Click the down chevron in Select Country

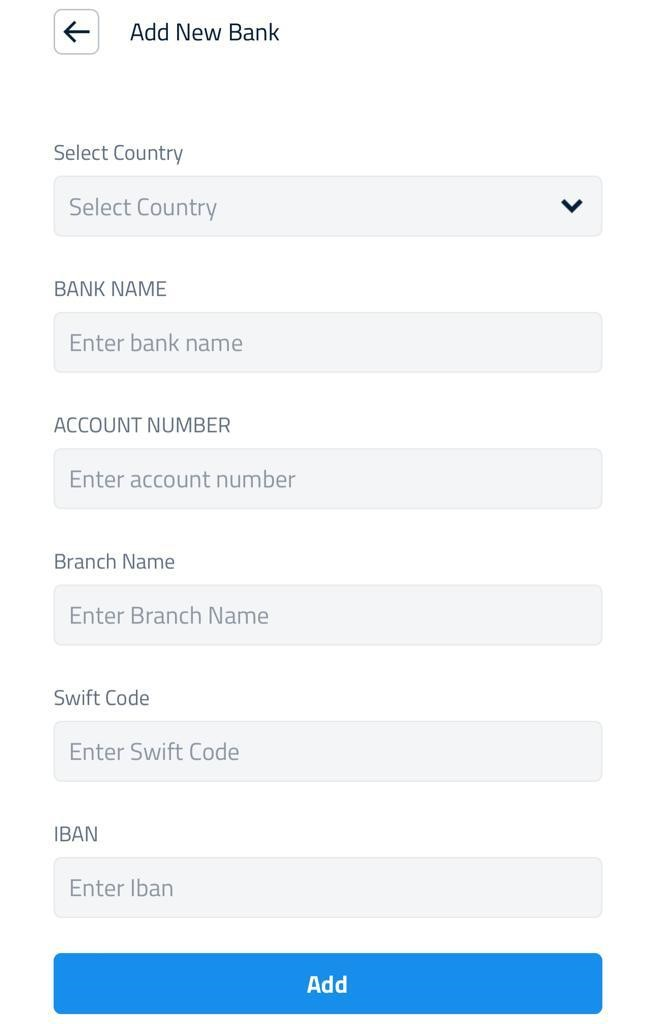pos(572,206)
